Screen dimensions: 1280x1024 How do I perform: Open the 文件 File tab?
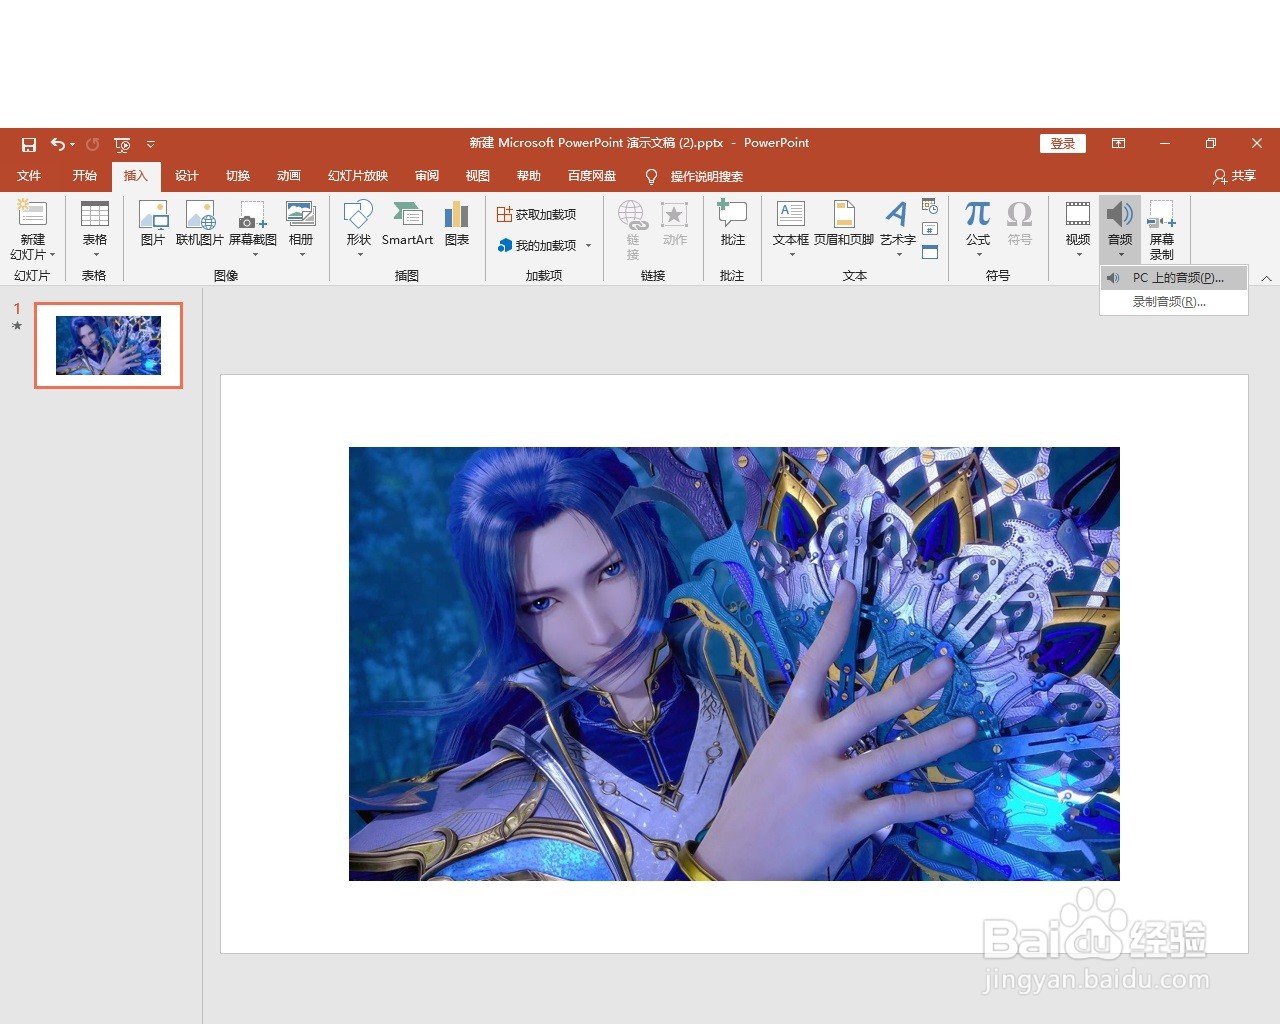[x=29, y=176]
